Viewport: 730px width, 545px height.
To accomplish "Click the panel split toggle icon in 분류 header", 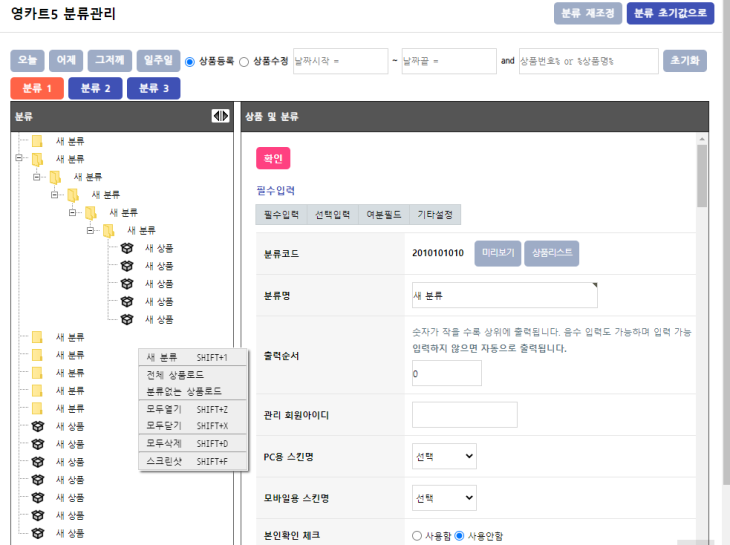I will pos(220,115).
